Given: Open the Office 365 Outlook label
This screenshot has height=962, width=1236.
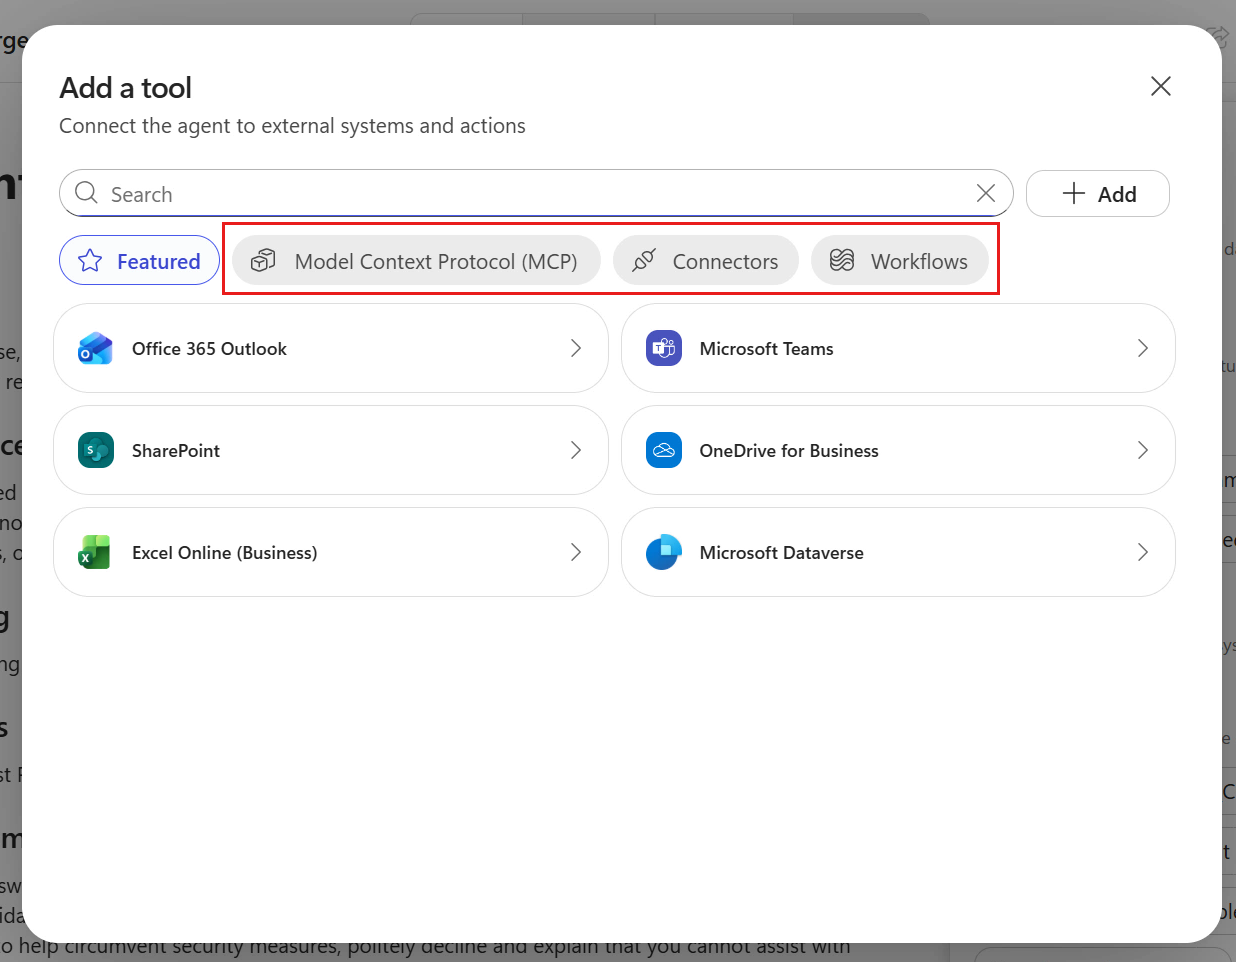Looking at the screenshot, I should click(x=209, y=349).
